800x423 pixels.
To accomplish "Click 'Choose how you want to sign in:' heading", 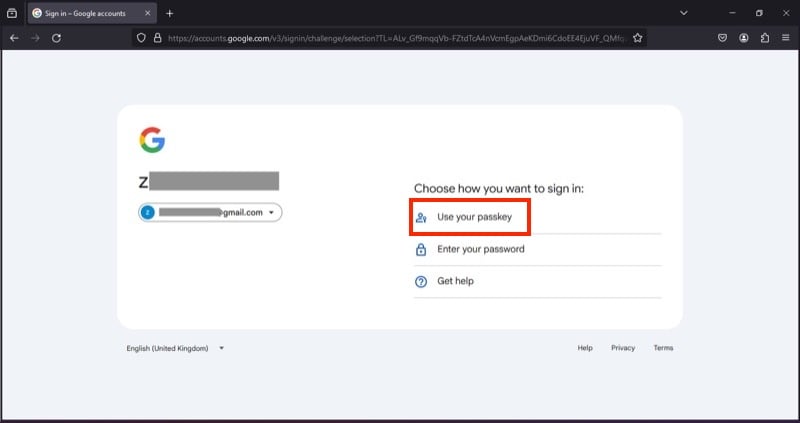I will click(498, 189).
